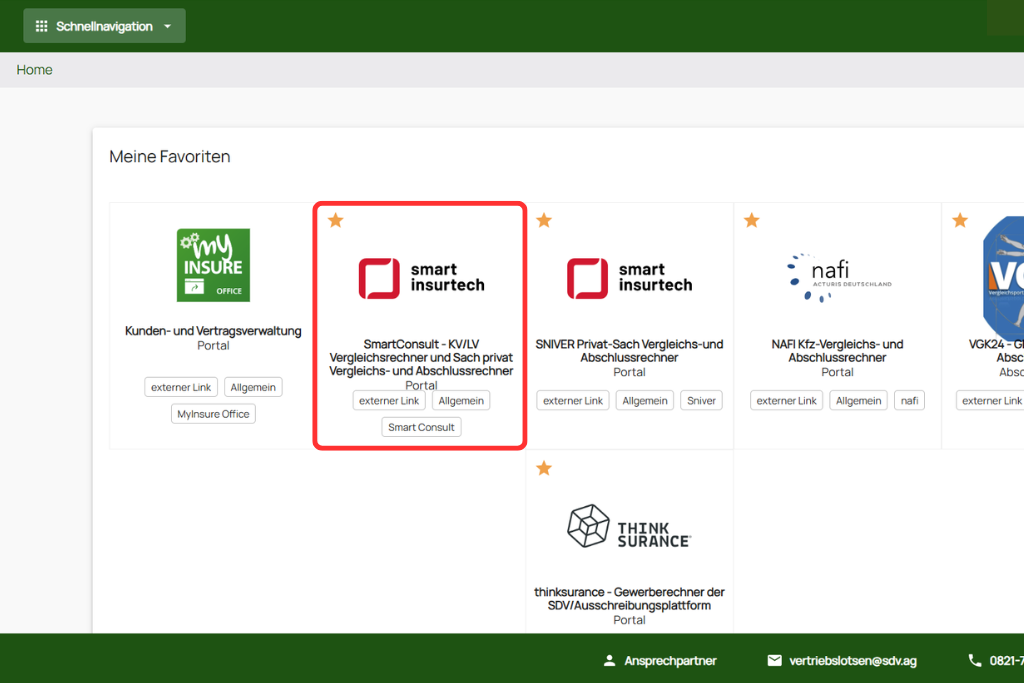Click the smart insurtech logo on SNIVER
The height and width of the screenshot is (683, 1024).
pos(629,278)
